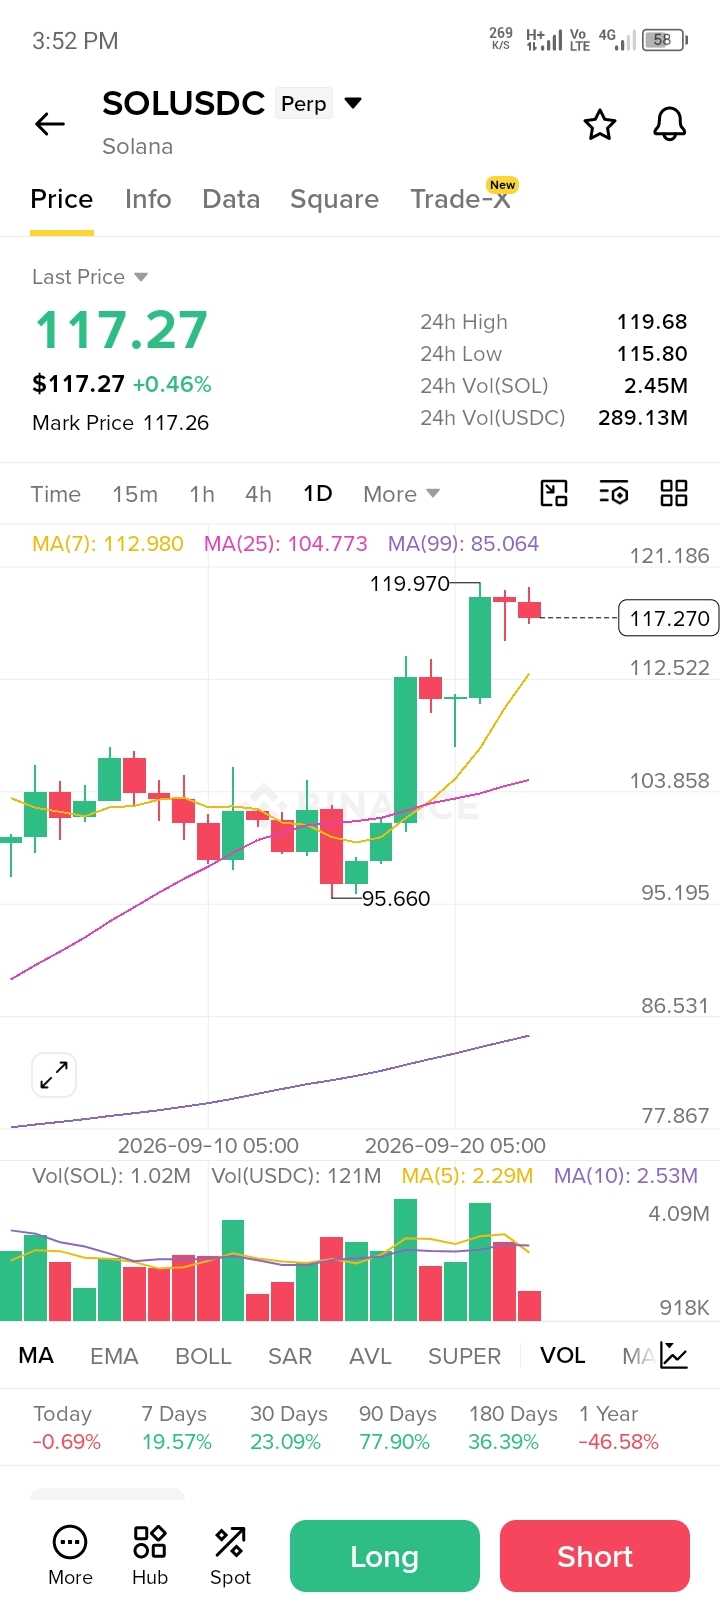Select the 4h timeframe

(258, 494)
